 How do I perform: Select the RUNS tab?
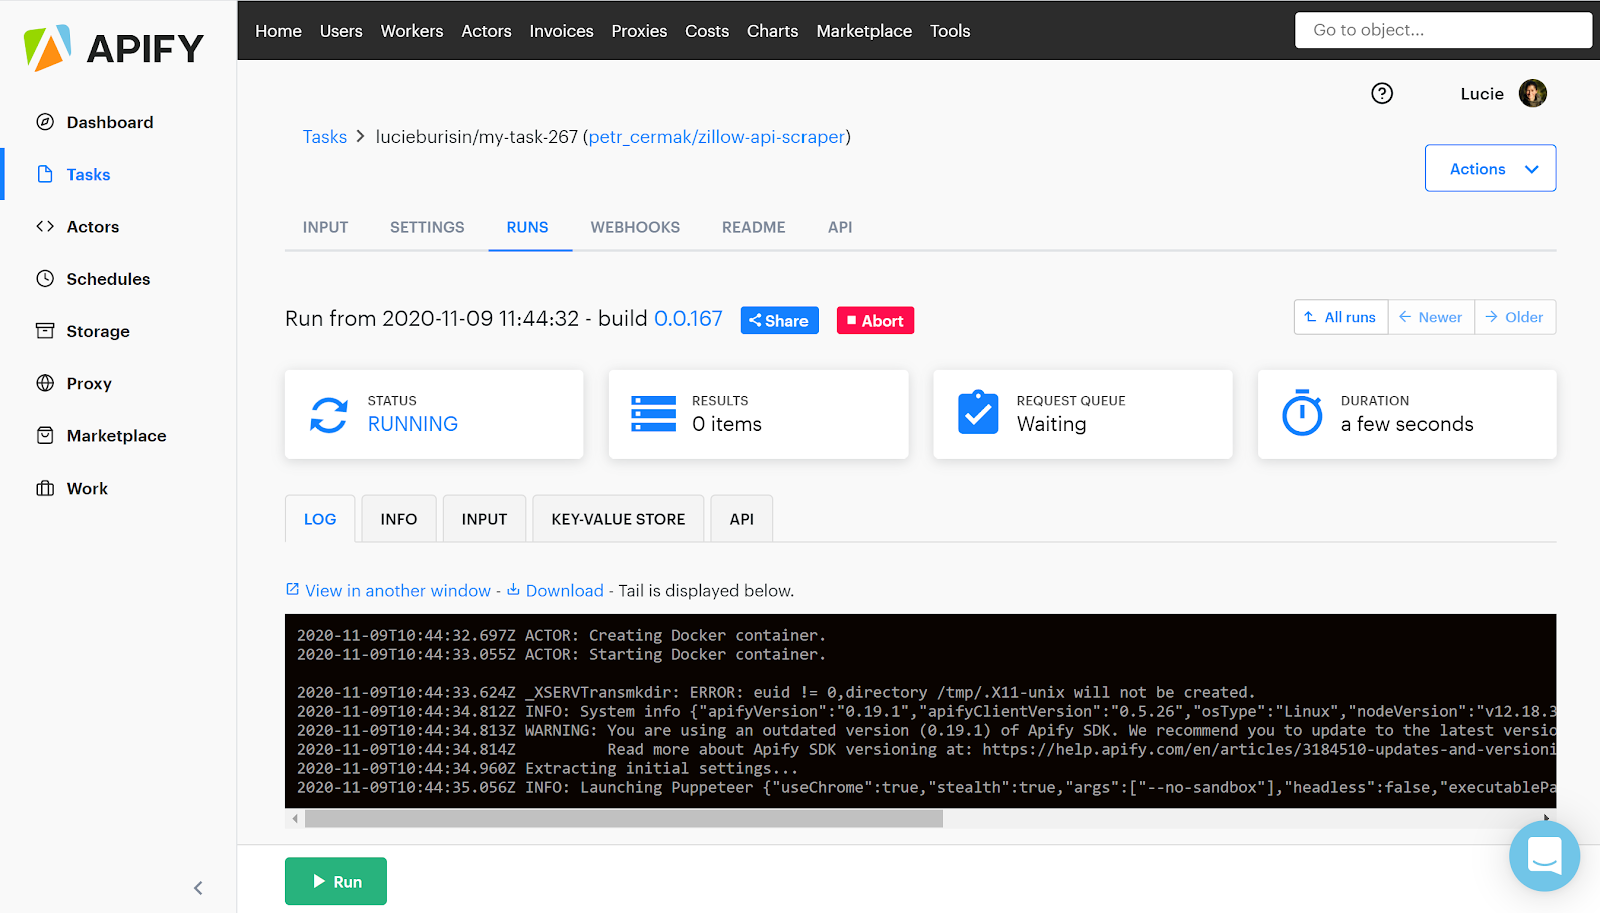[x=527, y=227]
